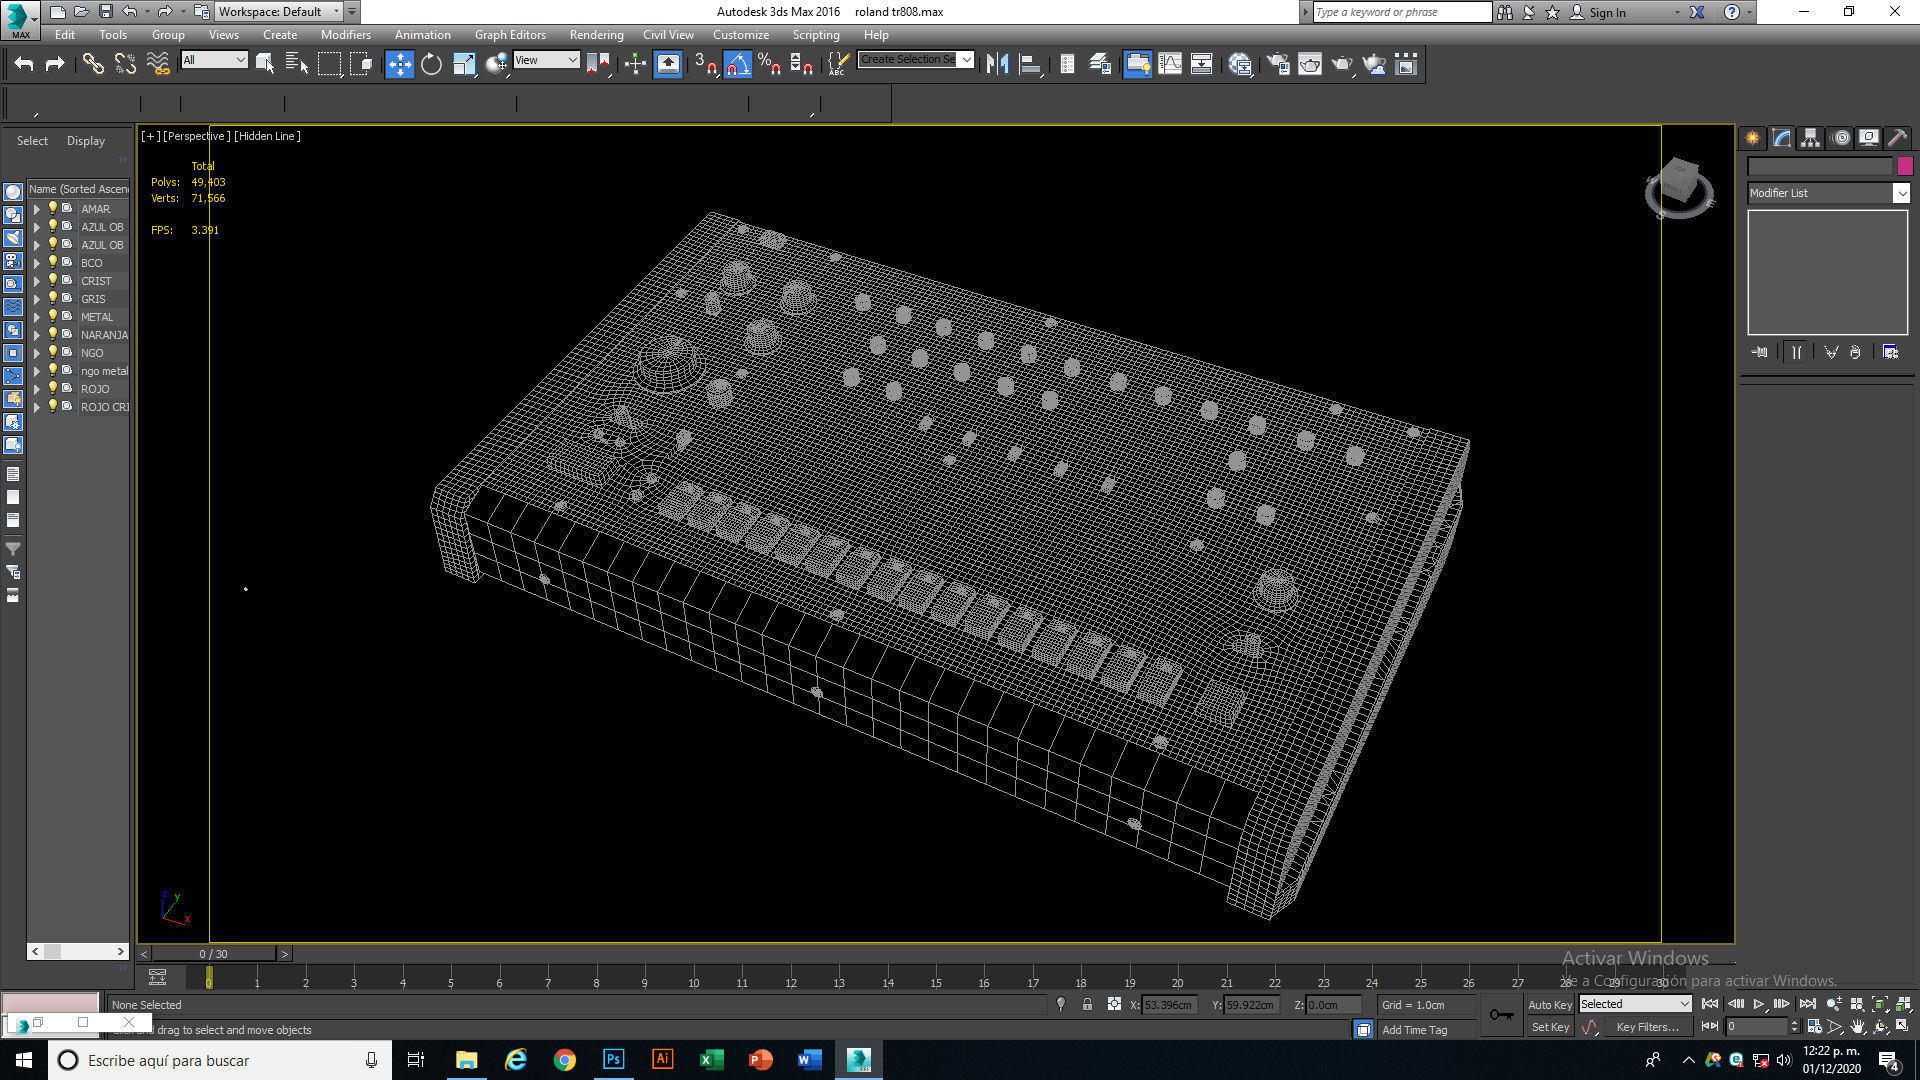Open the Civil View menu

[668, 35]
